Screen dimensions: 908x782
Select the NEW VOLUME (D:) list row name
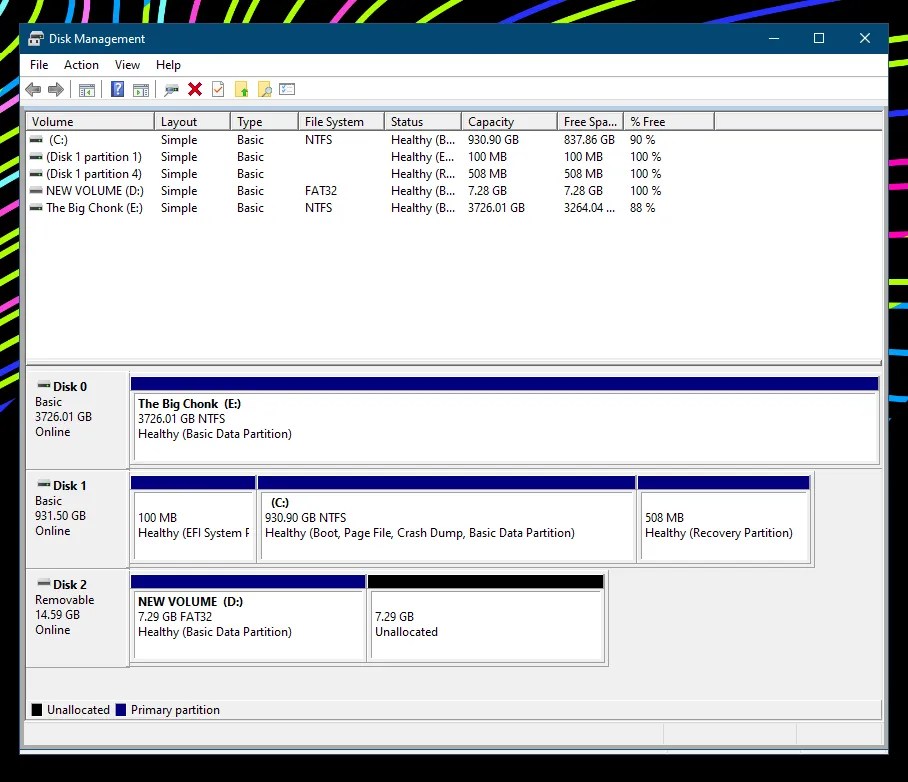coord(95,191)
